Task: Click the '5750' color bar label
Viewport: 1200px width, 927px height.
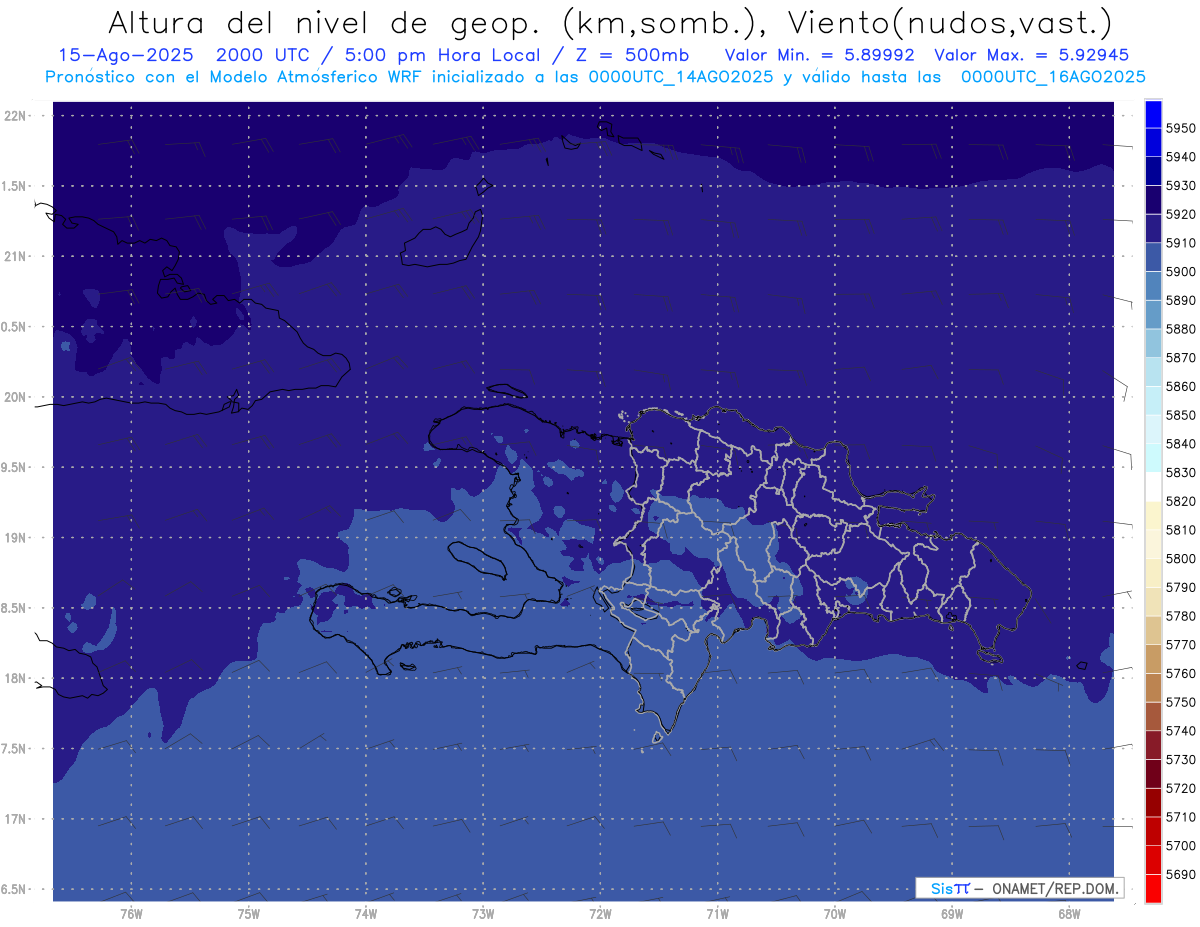Action: 1180,702
